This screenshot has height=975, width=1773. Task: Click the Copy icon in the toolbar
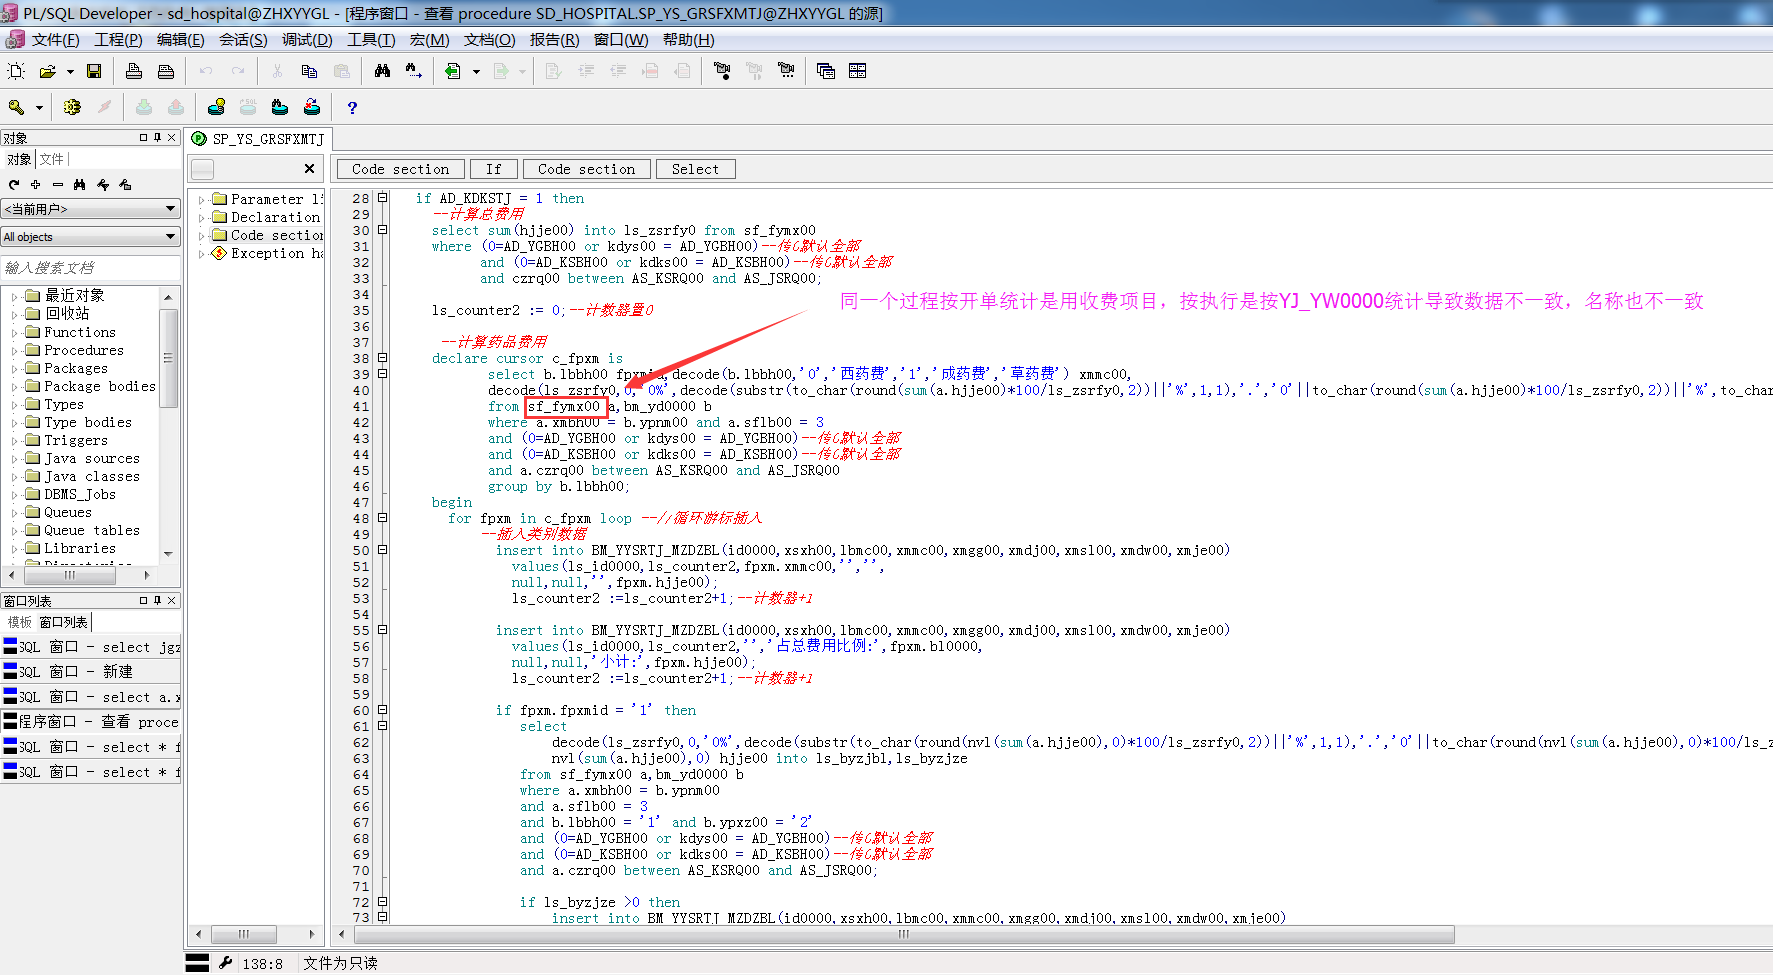[x=309, y=71]
